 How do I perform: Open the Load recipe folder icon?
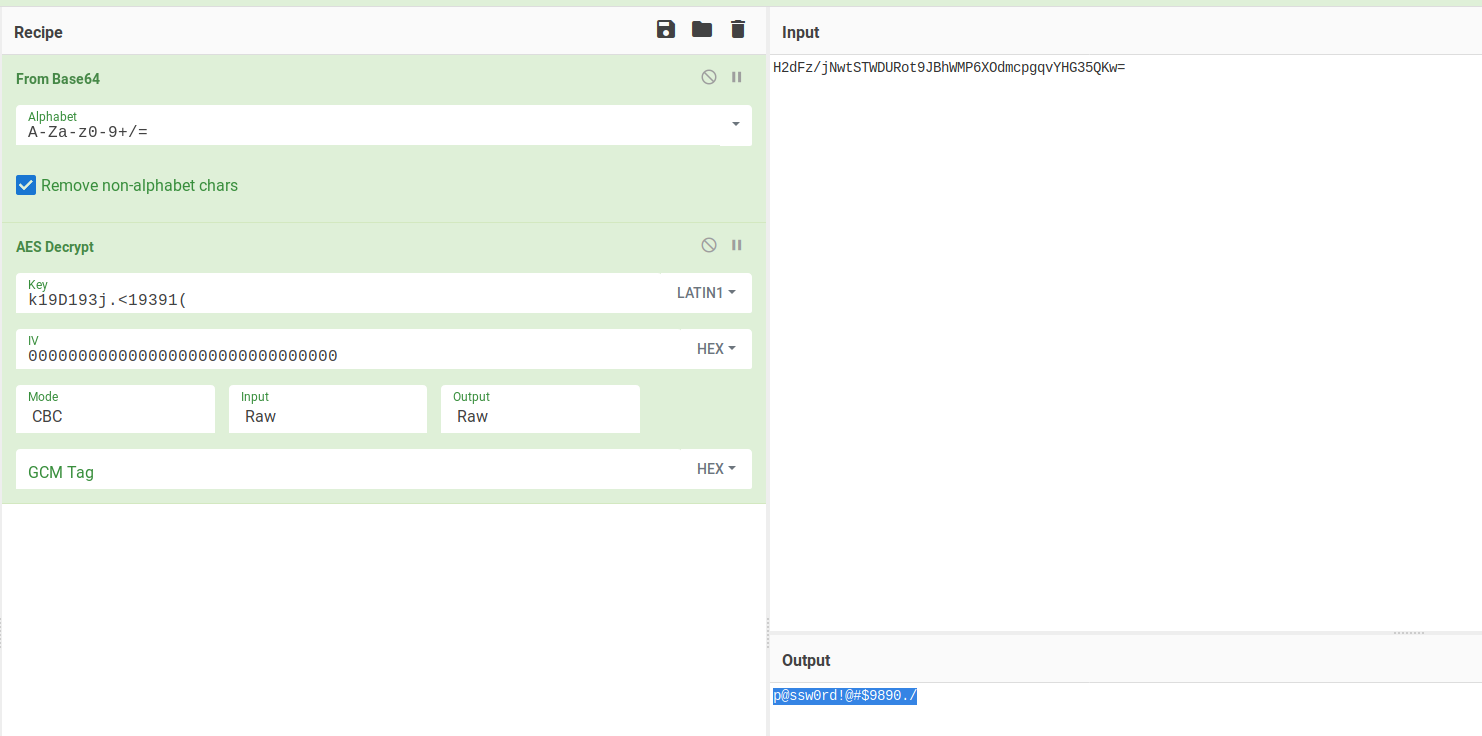tap(702, 29)
